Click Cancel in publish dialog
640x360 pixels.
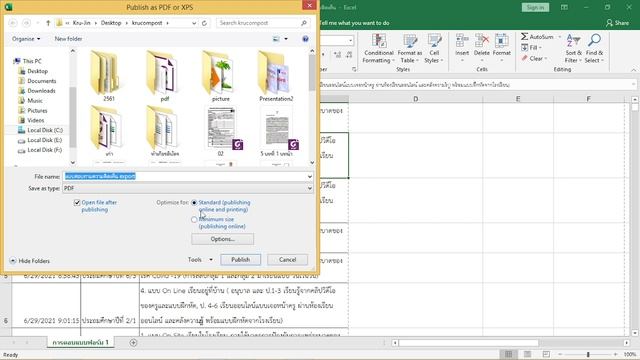[287, 260]
